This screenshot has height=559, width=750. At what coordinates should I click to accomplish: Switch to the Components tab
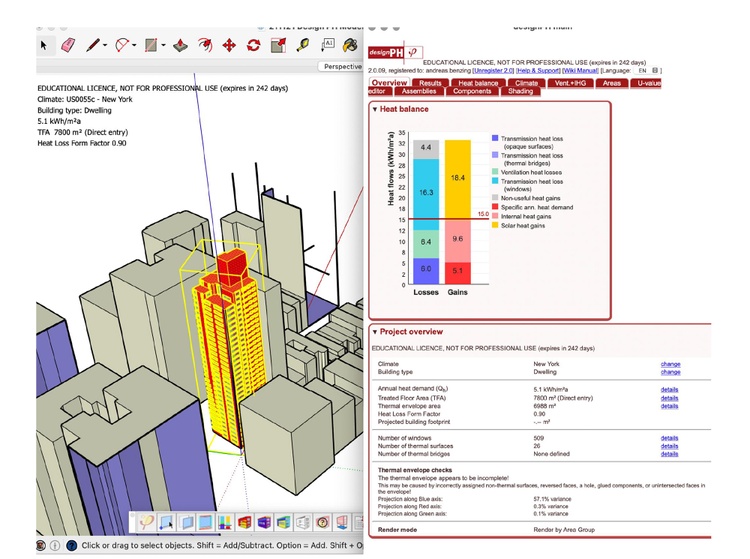[472, 91]
